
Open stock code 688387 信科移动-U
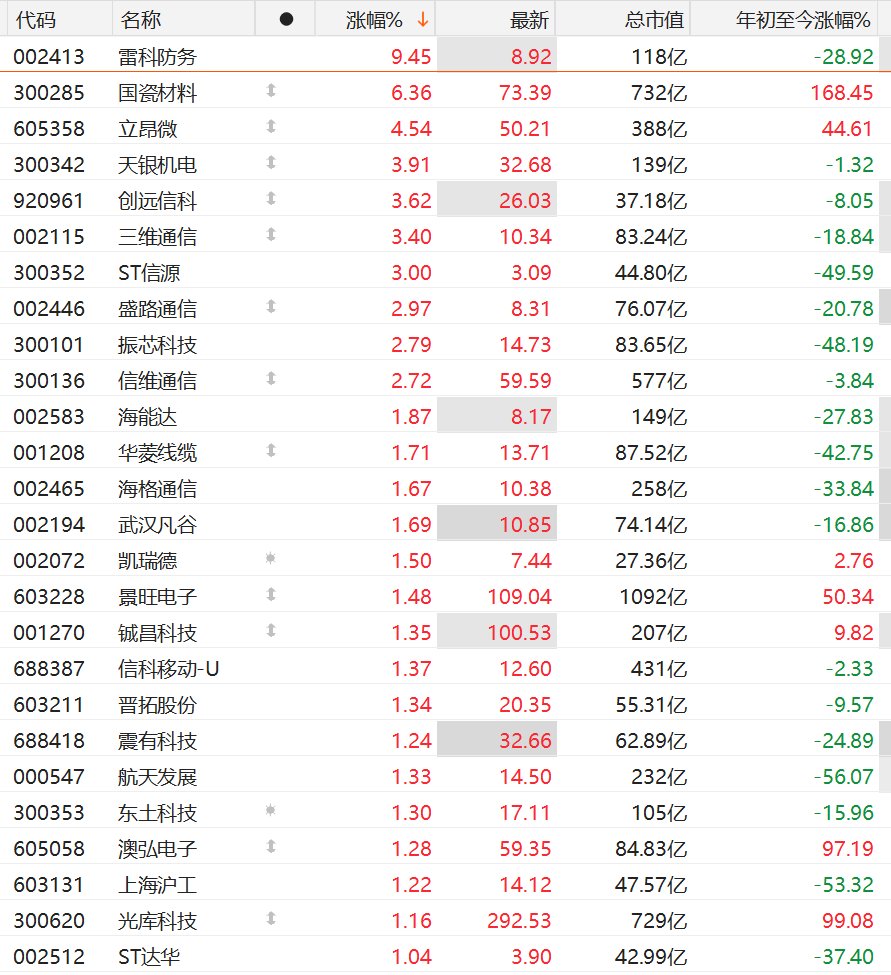tap(48, 668)
